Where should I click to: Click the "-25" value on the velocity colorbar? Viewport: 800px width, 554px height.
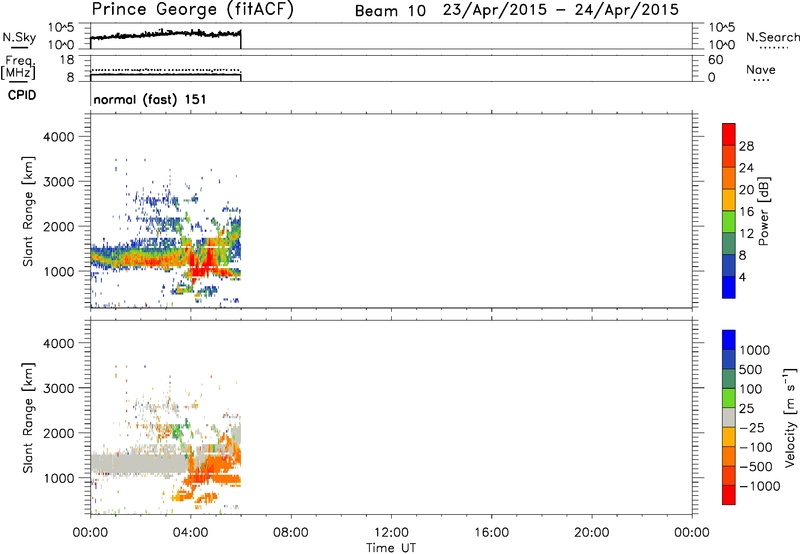coord(751,428)
